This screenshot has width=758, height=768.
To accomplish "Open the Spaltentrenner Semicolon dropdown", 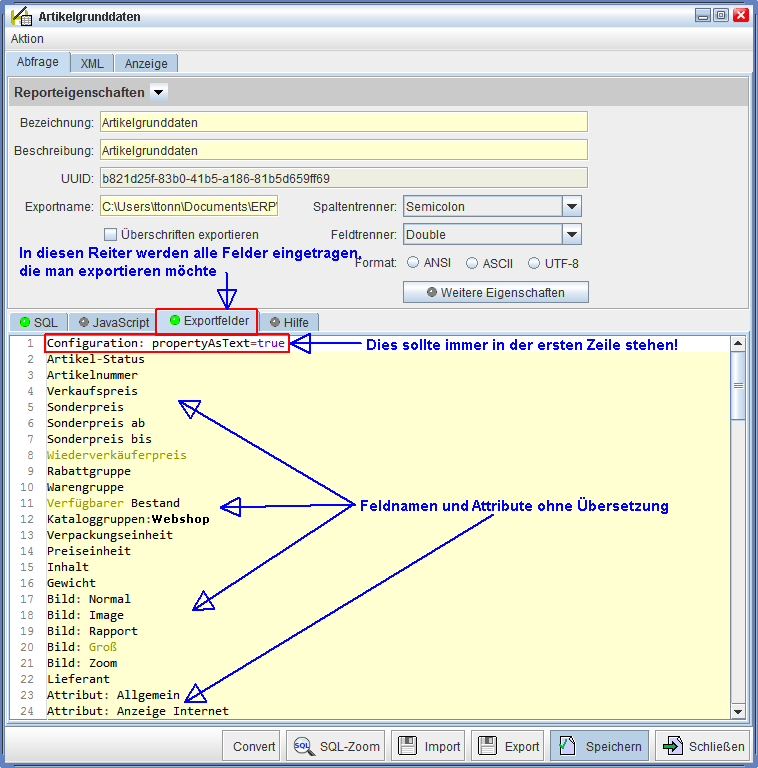I will 571,207.
